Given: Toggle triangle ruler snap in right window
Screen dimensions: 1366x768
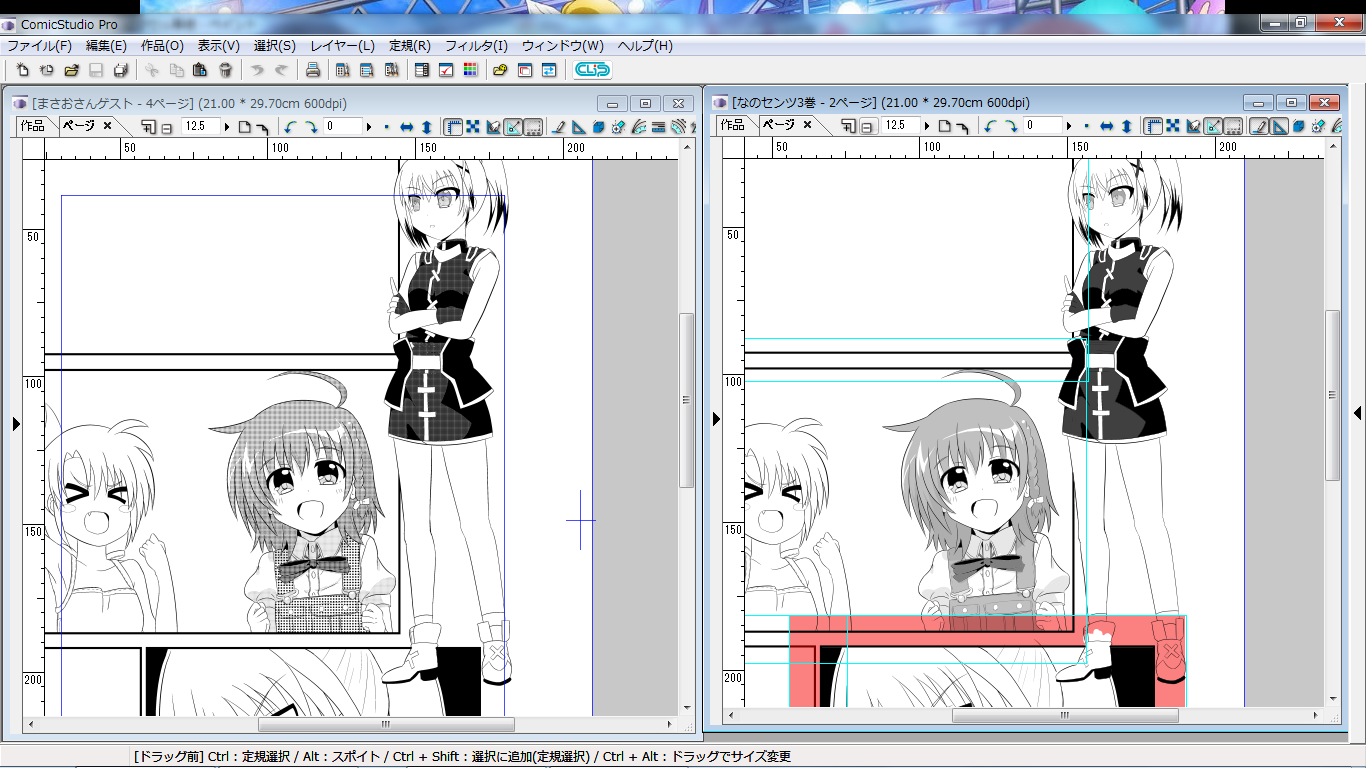Looking at the screenshot, I should point(1279,127).
